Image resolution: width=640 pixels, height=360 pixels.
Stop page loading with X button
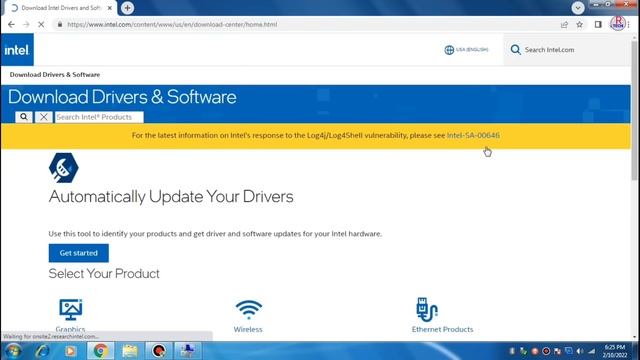[x=41, y=24]
